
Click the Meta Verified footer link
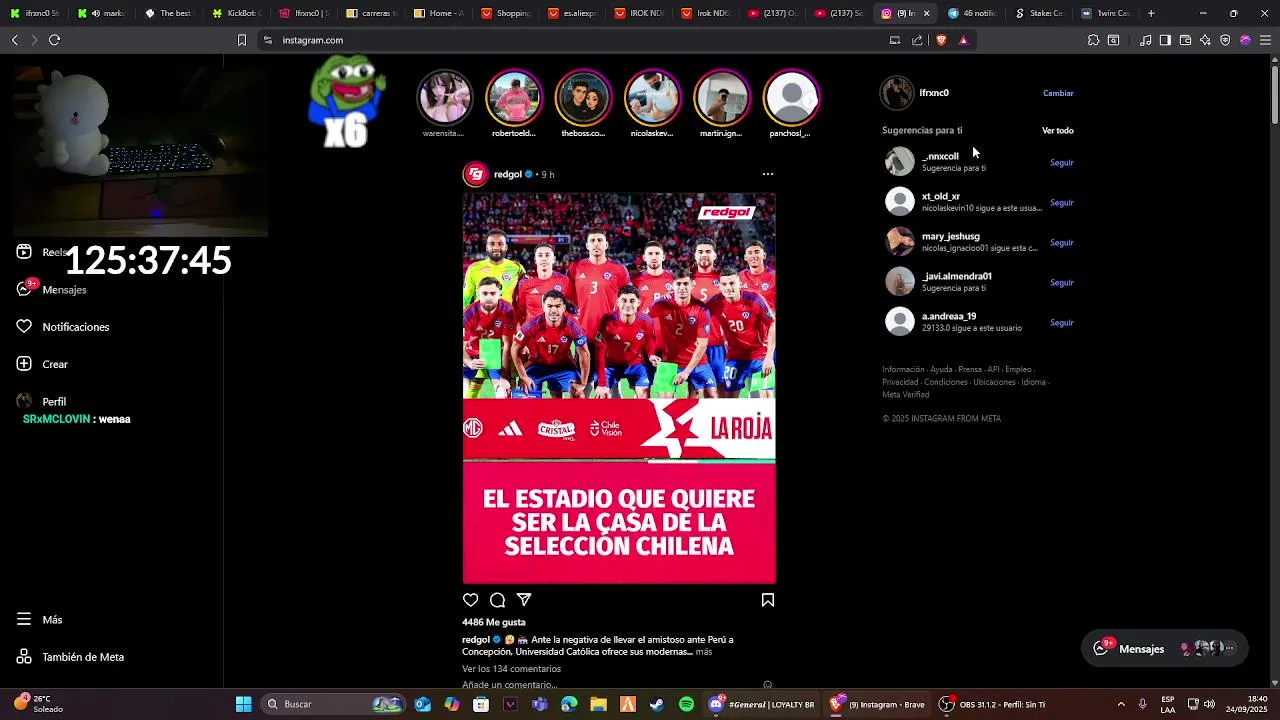click(906, 395)
